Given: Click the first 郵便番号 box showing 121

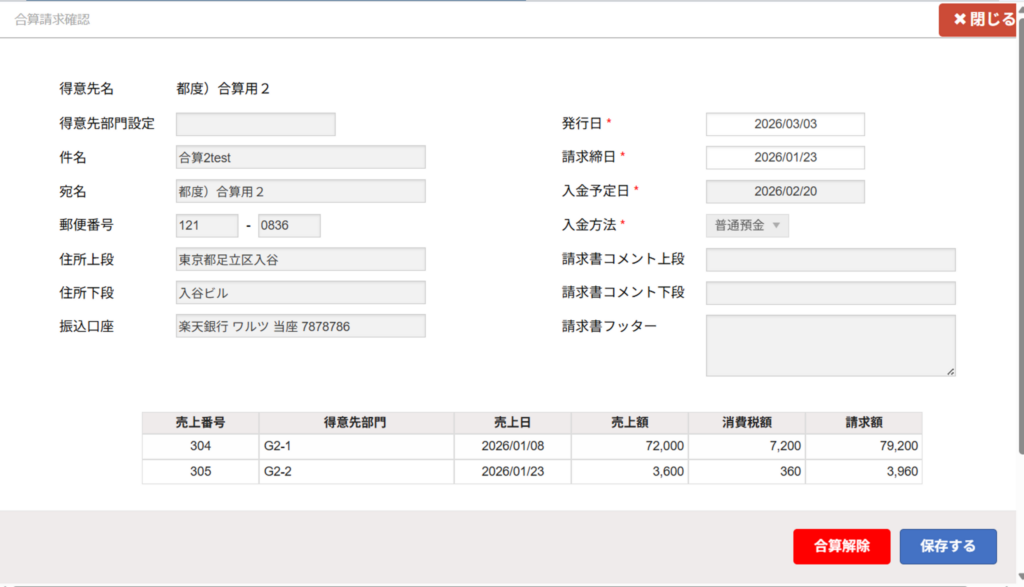Looking at the screenshot, I should click(x=207, y=226).
